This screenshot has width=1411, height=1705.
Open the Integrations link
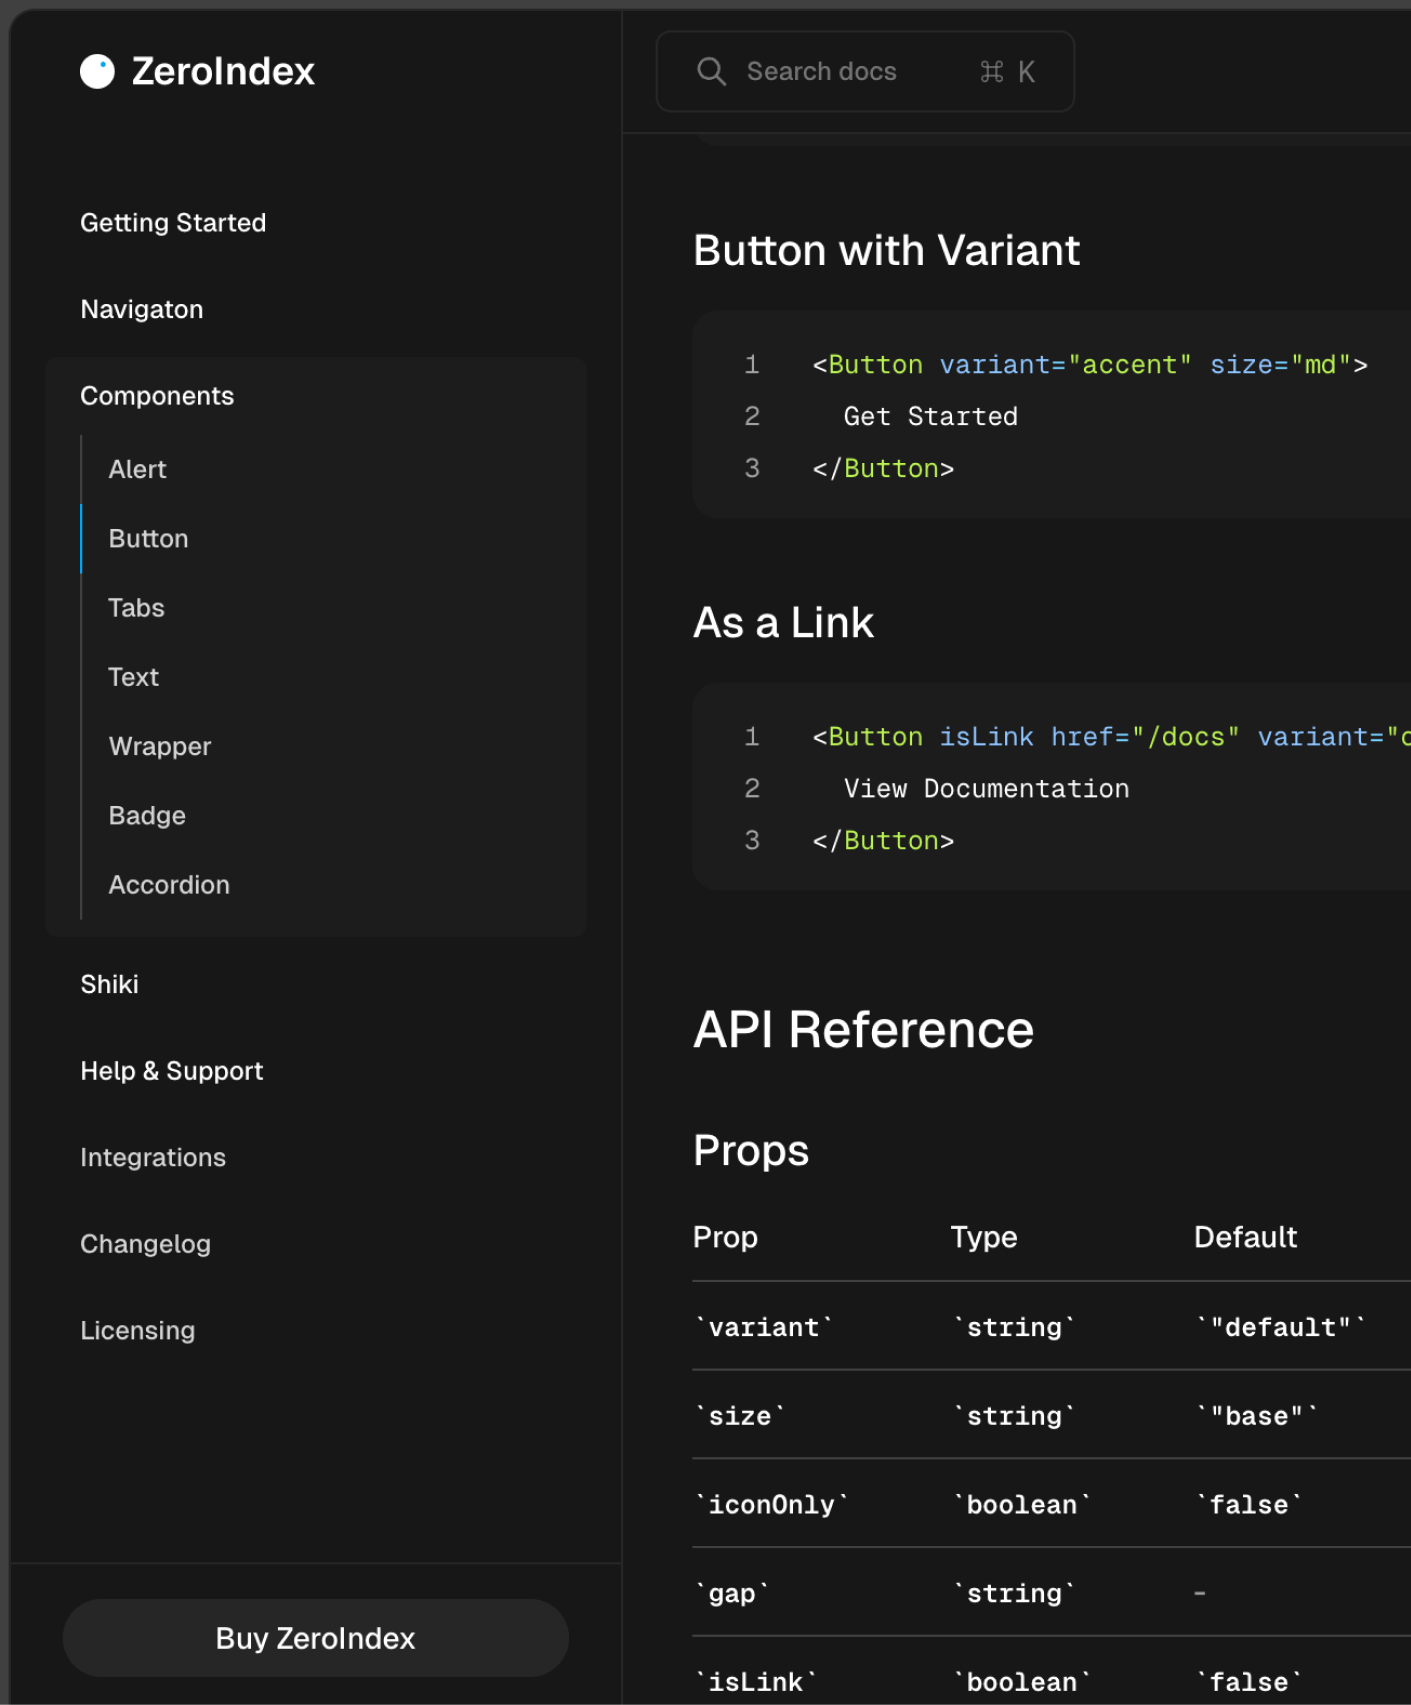click(x=153, y=1157)
